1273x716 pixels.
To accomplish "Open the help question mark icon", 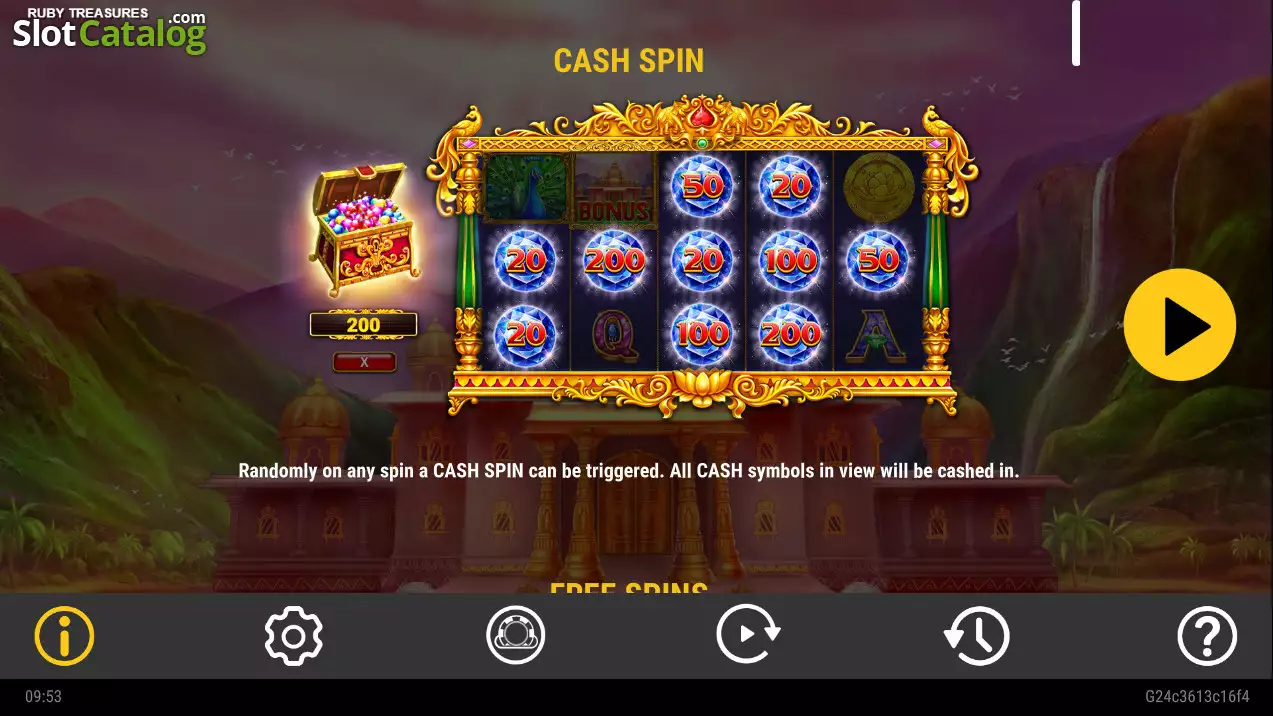I will pos(1207,636).
